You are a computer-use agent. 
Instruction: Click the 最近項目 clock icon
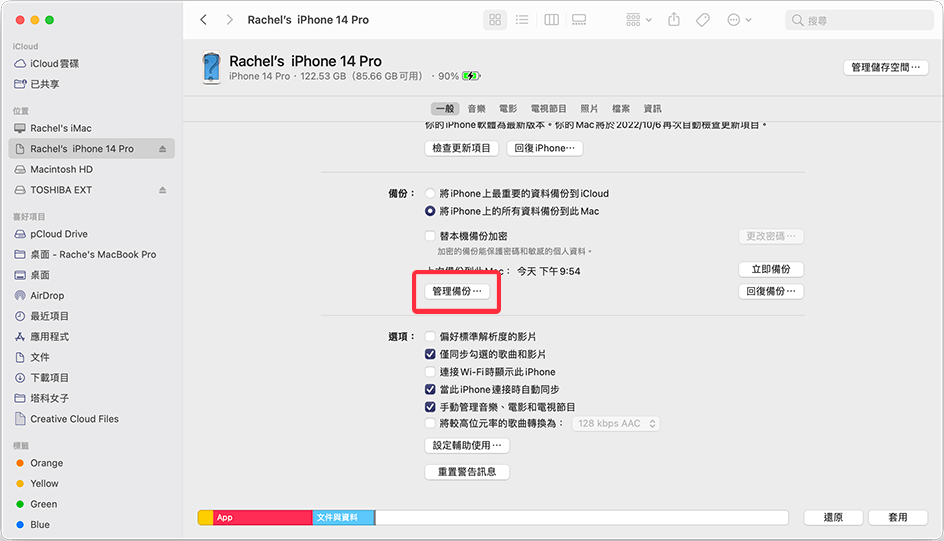[x=20, y=316]
